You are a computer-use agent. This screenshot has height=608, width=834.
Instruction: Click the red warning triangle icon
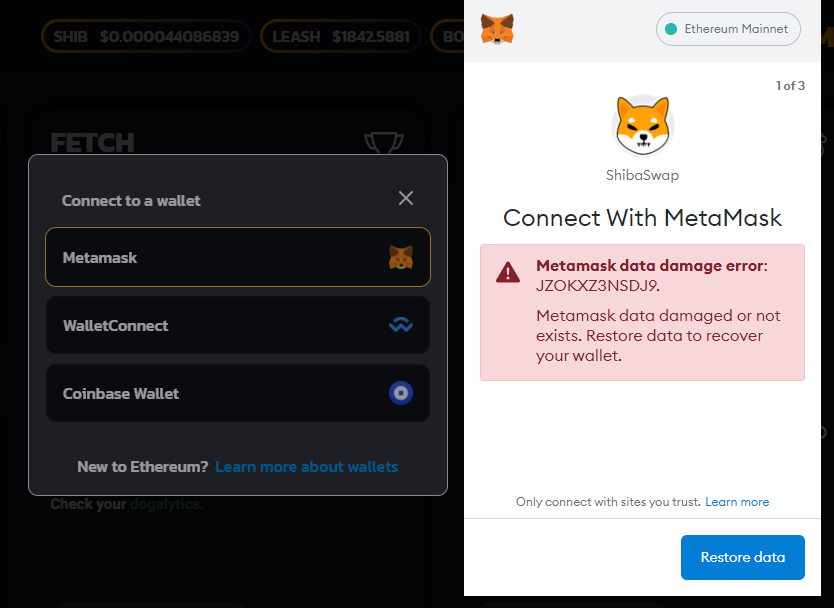point(508,272)
